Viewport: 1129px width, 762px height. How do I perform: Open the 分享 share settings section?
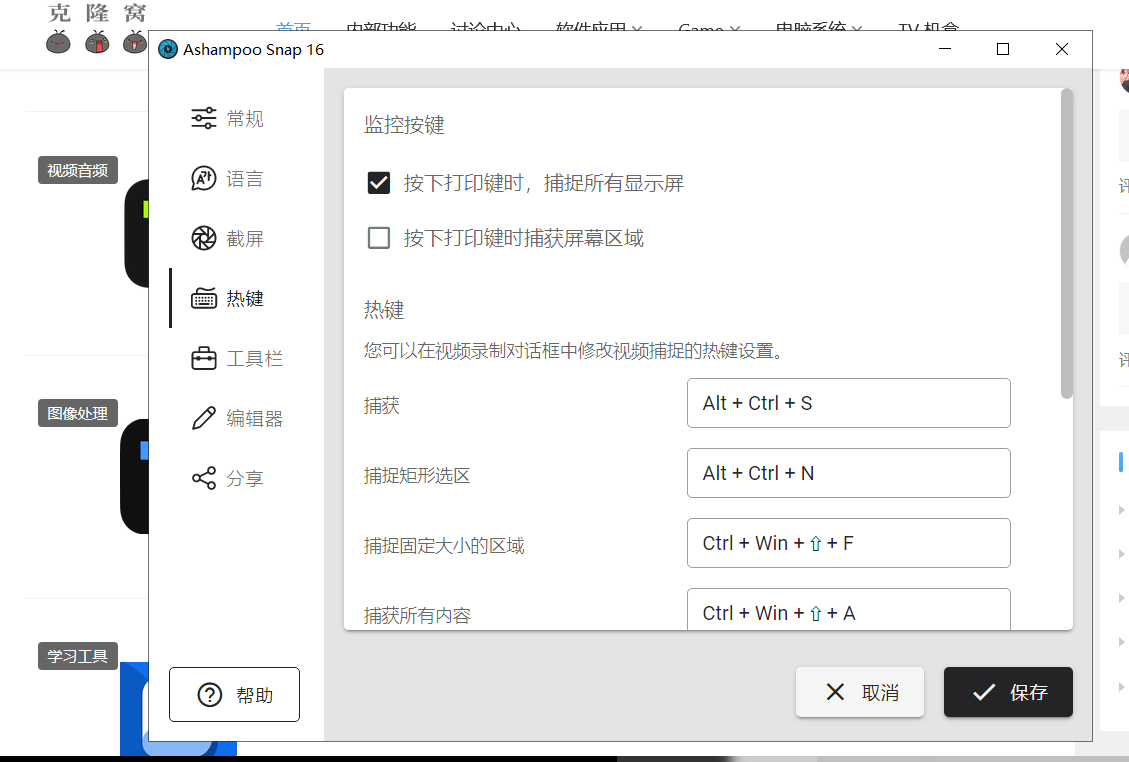tap(228, 478)
